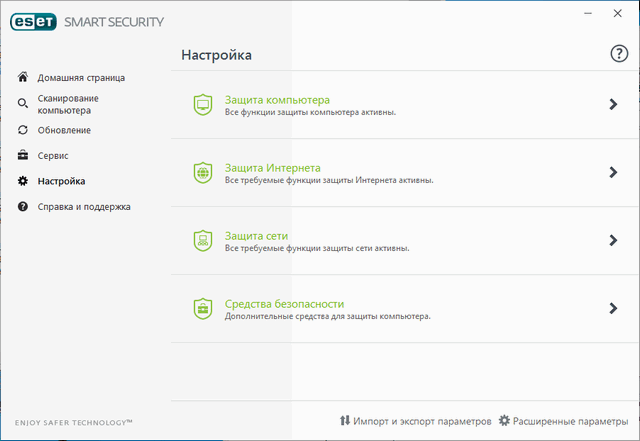
Task: Expand the Защита компьютера chevron arrow
Action: [x=613, y=104]
